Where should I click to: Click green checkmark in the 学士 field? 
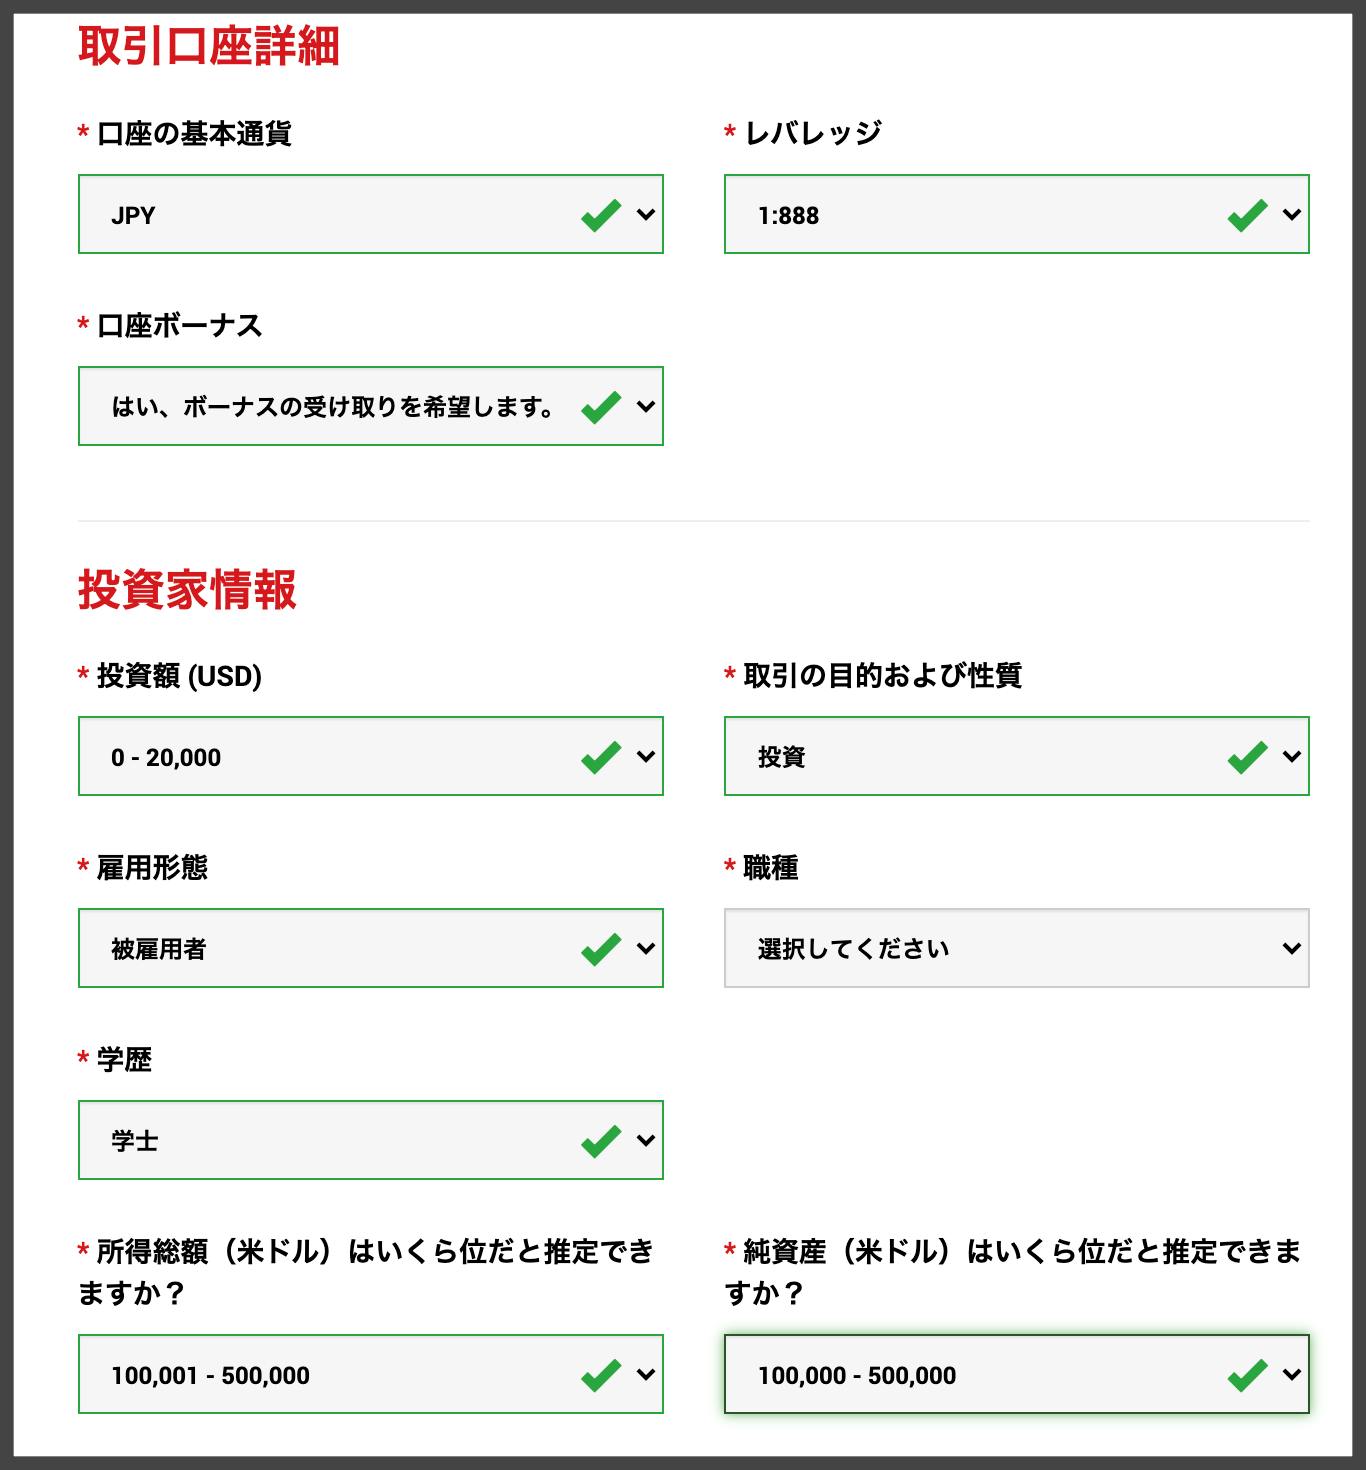(x=601, y=1140)
